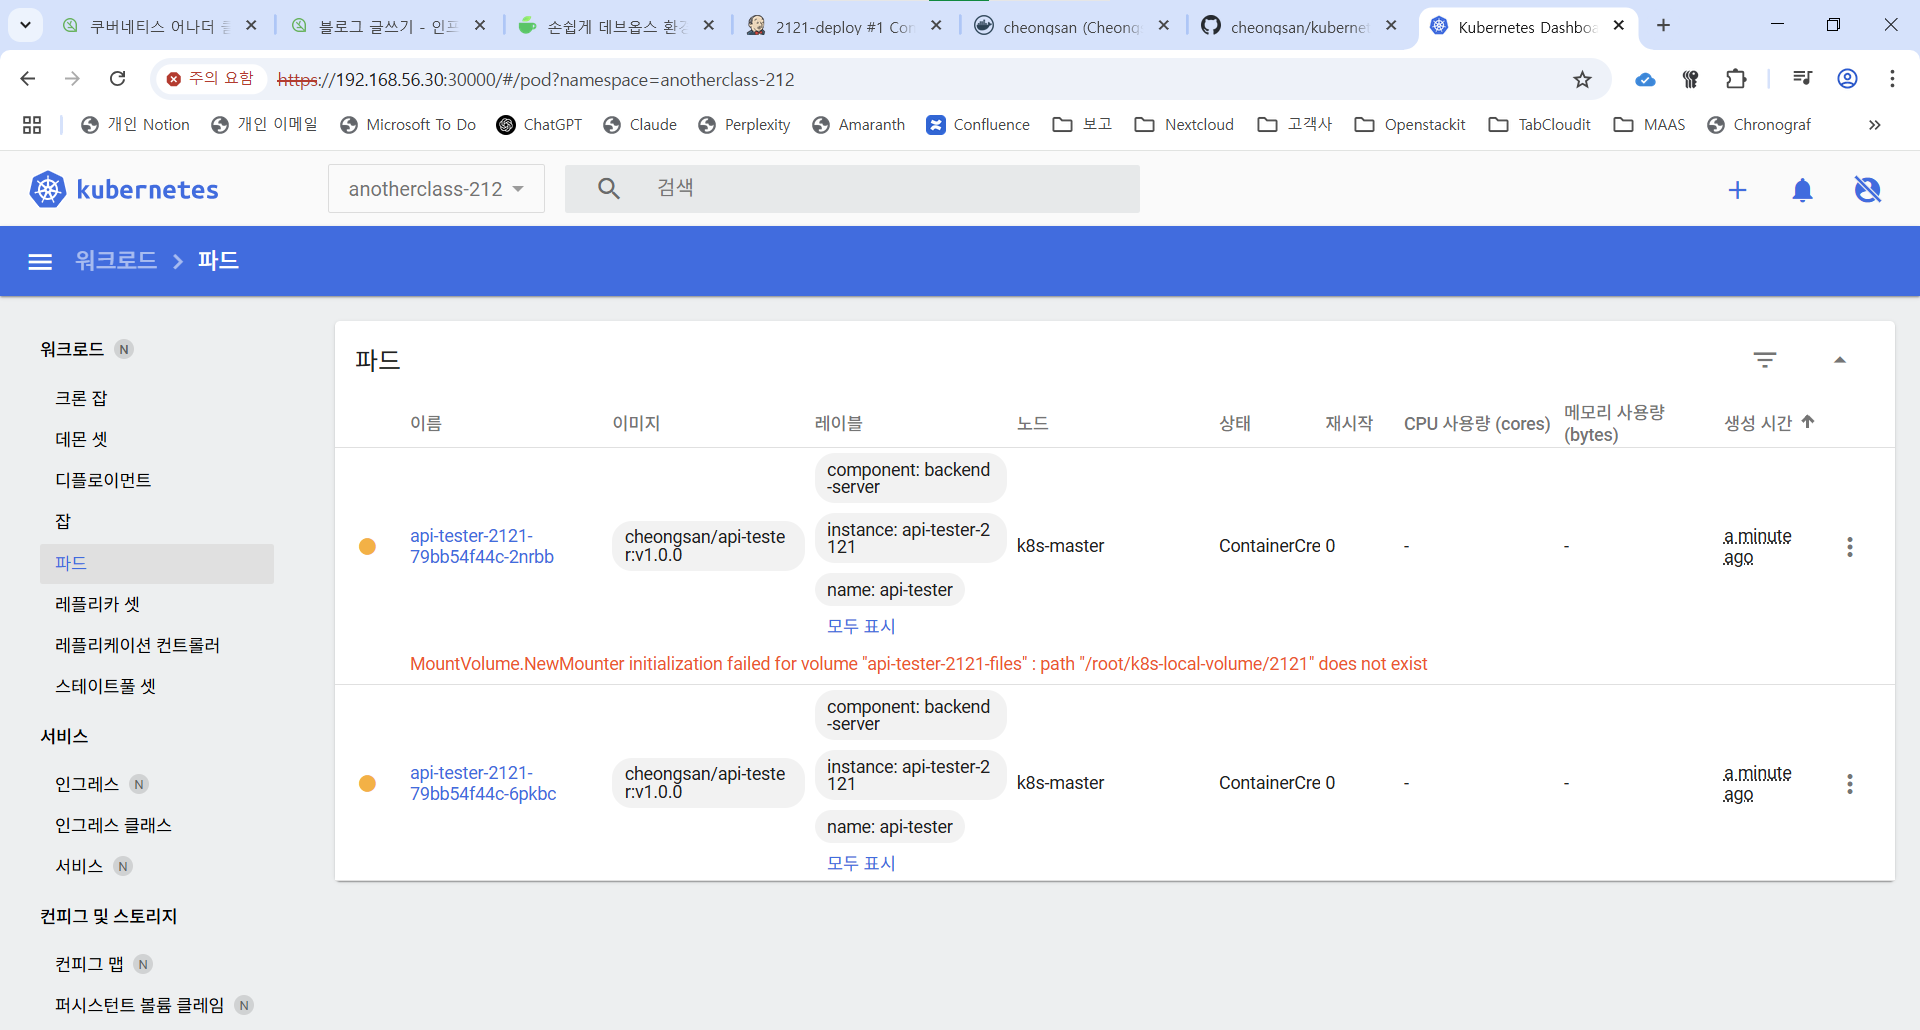Open Chrome three-dot menu
This screenshot has width=1920, height=1030.
[x=1892, y=79]
